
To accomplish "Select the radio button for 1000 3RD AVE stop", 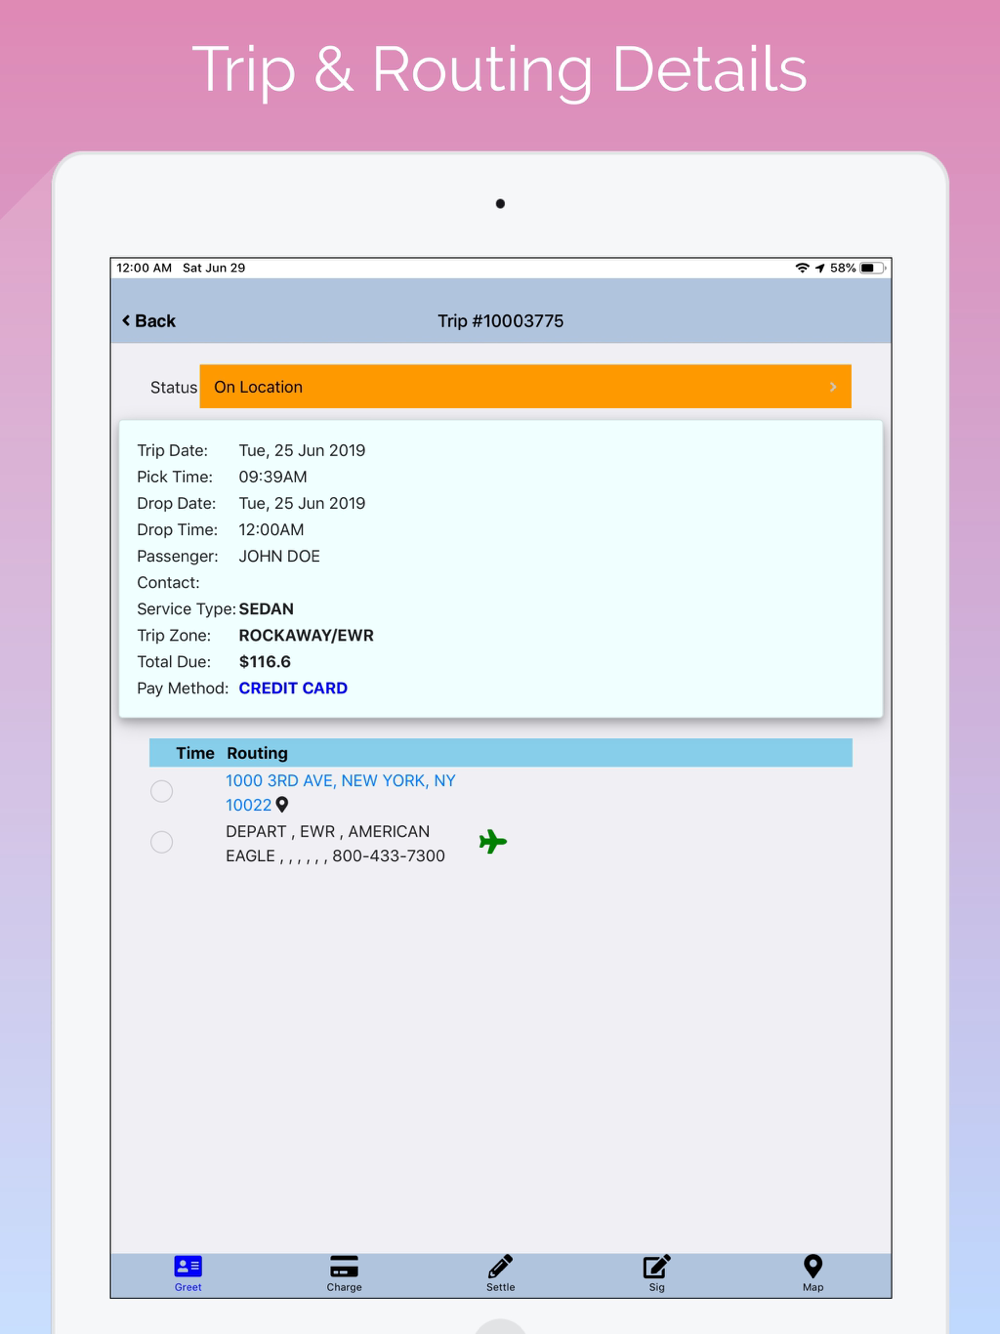I will tap(162, 792).
